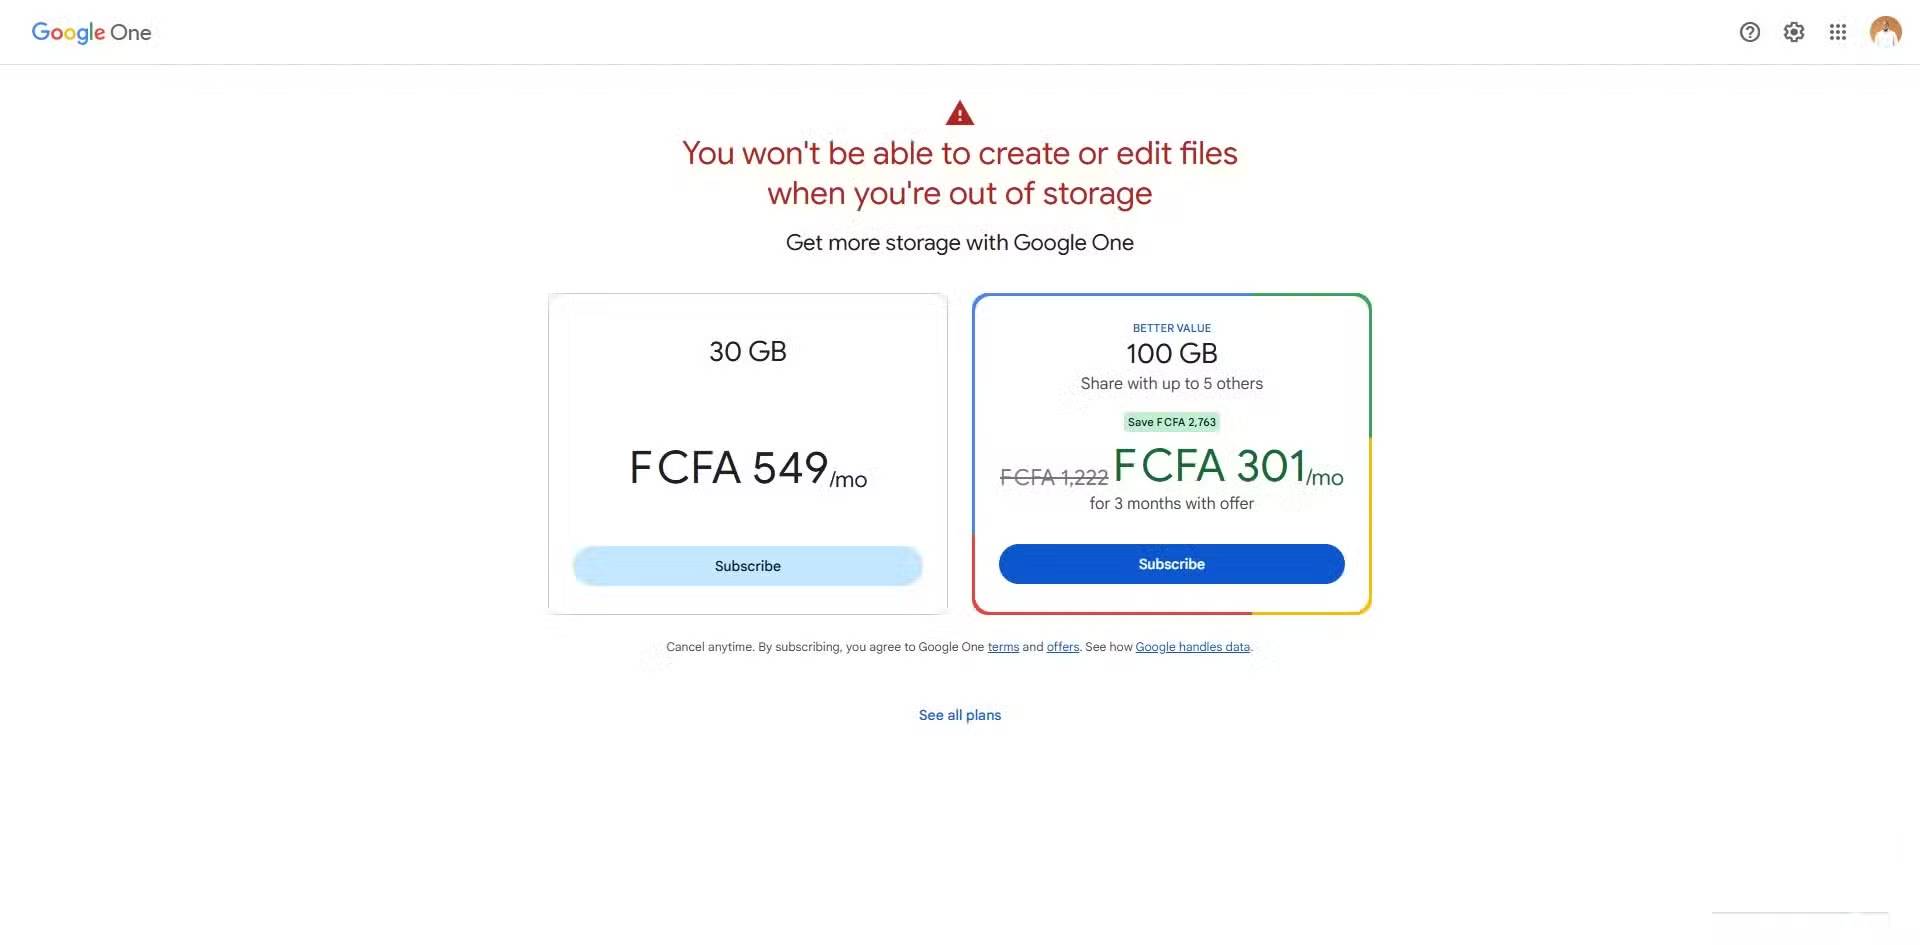Image resolution: width=1920 pixels, height=945 pixels.
Task: Click the Google One logo
Action: click(91, 32)
